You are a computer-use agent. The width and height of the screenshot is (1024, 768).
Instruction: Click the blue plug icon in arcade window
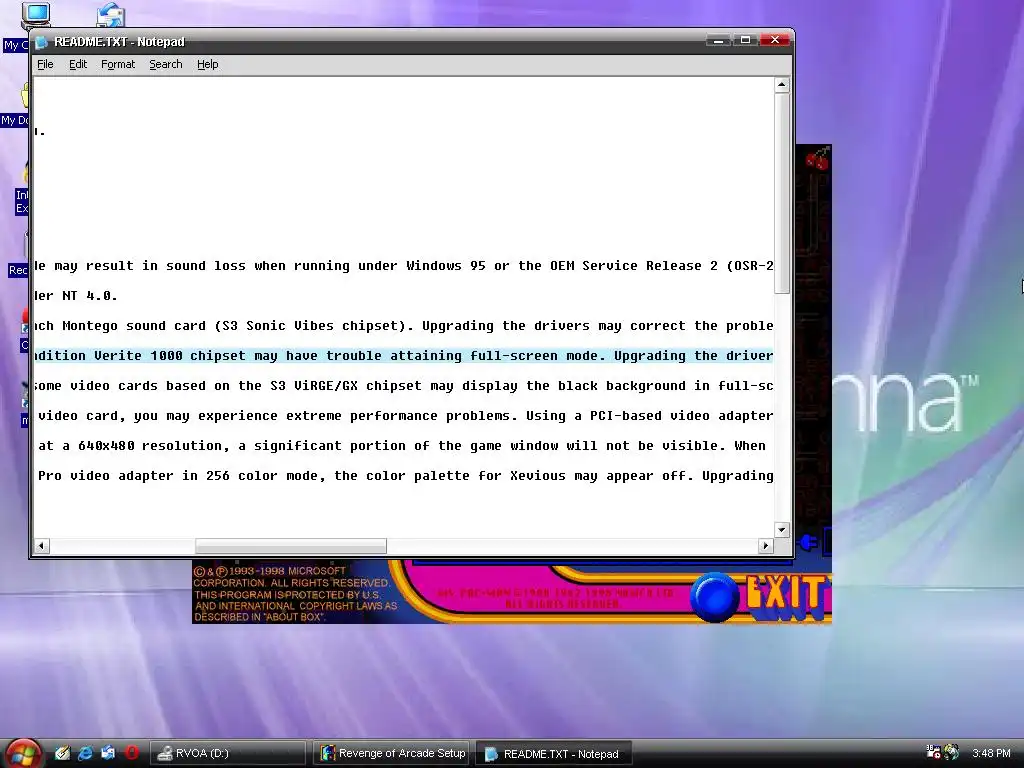pyautogui.click(x=808, y=542)
